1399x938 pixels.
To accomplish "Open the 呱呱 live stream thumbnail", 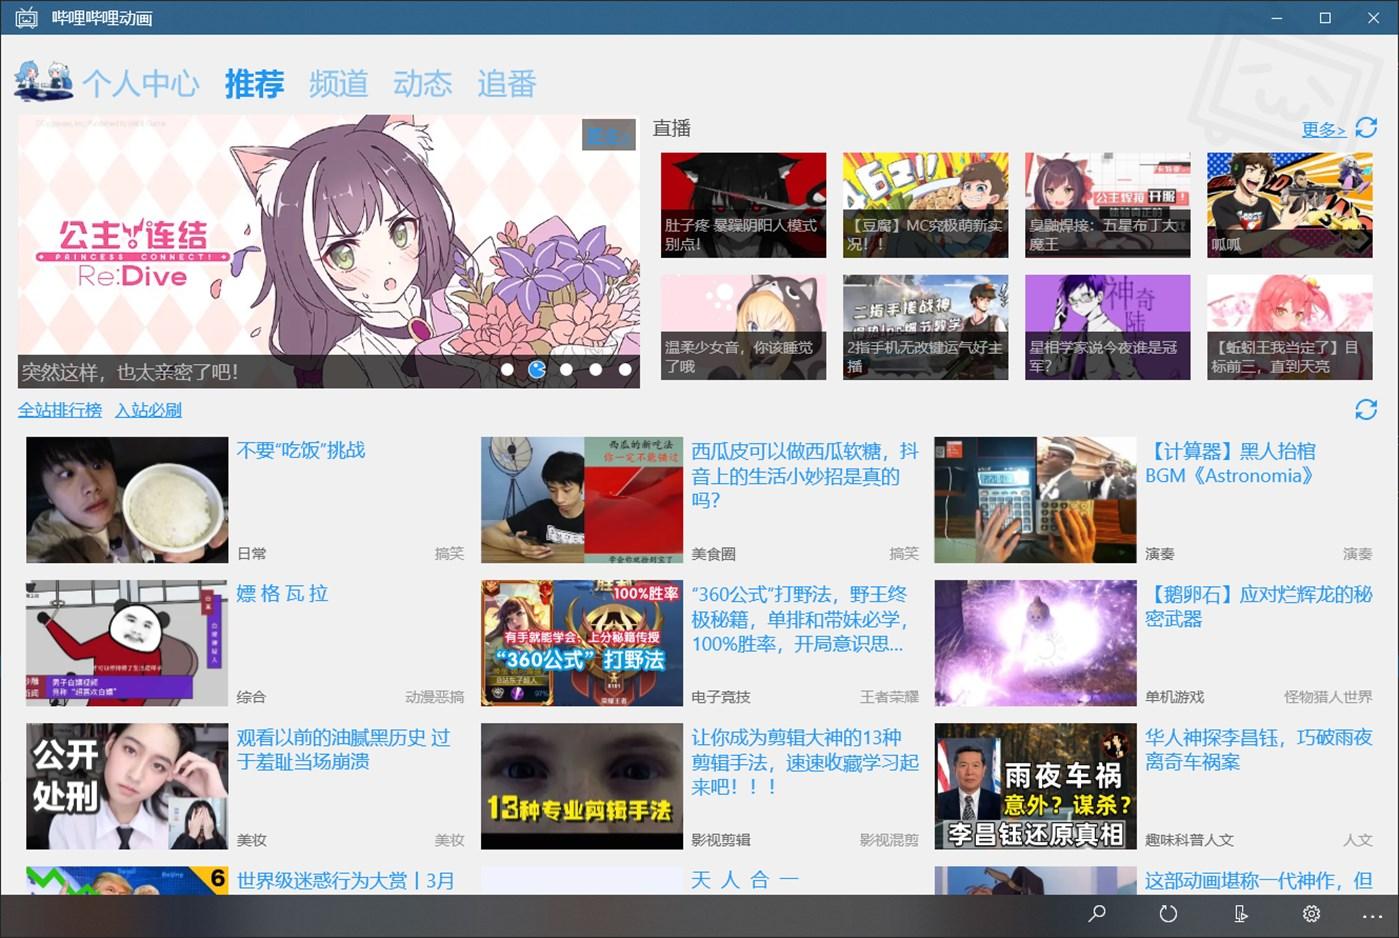I will [x=1289, y=204].
